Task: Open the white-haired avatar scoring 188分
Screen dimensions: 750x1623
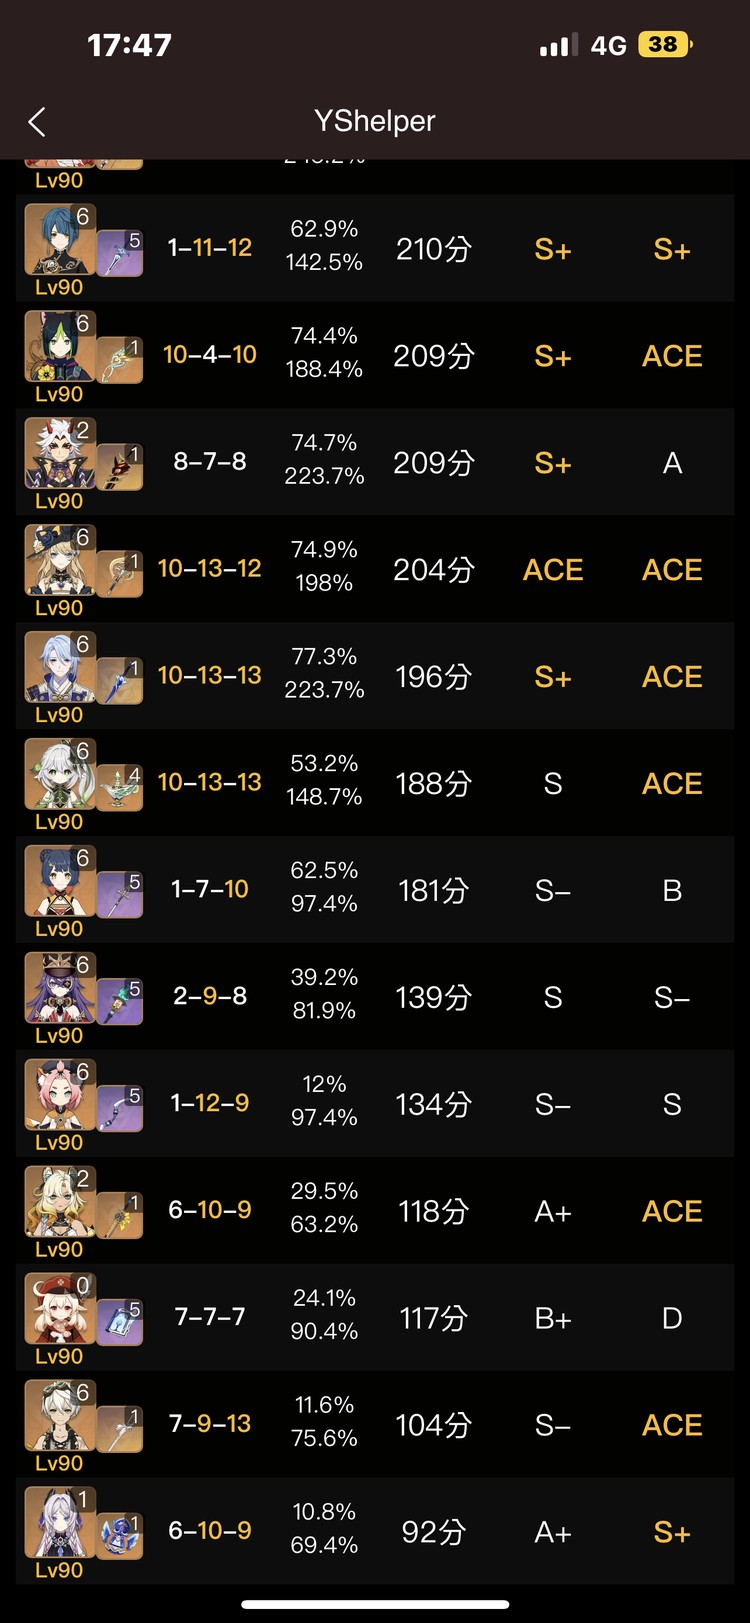Action: pos(60,774)
